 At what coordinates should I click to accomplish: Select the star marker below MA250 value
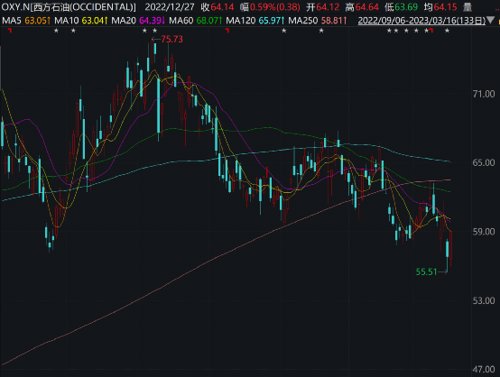pos(321,31)
